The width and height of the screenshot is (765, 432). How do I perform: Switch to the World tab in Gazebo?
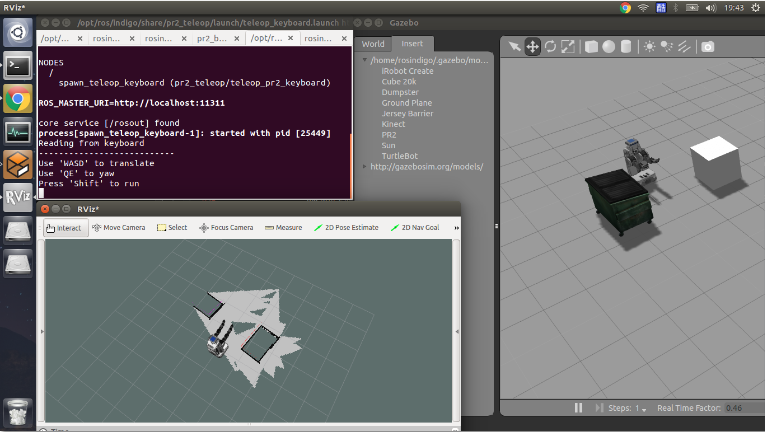(x=373, y=44)
